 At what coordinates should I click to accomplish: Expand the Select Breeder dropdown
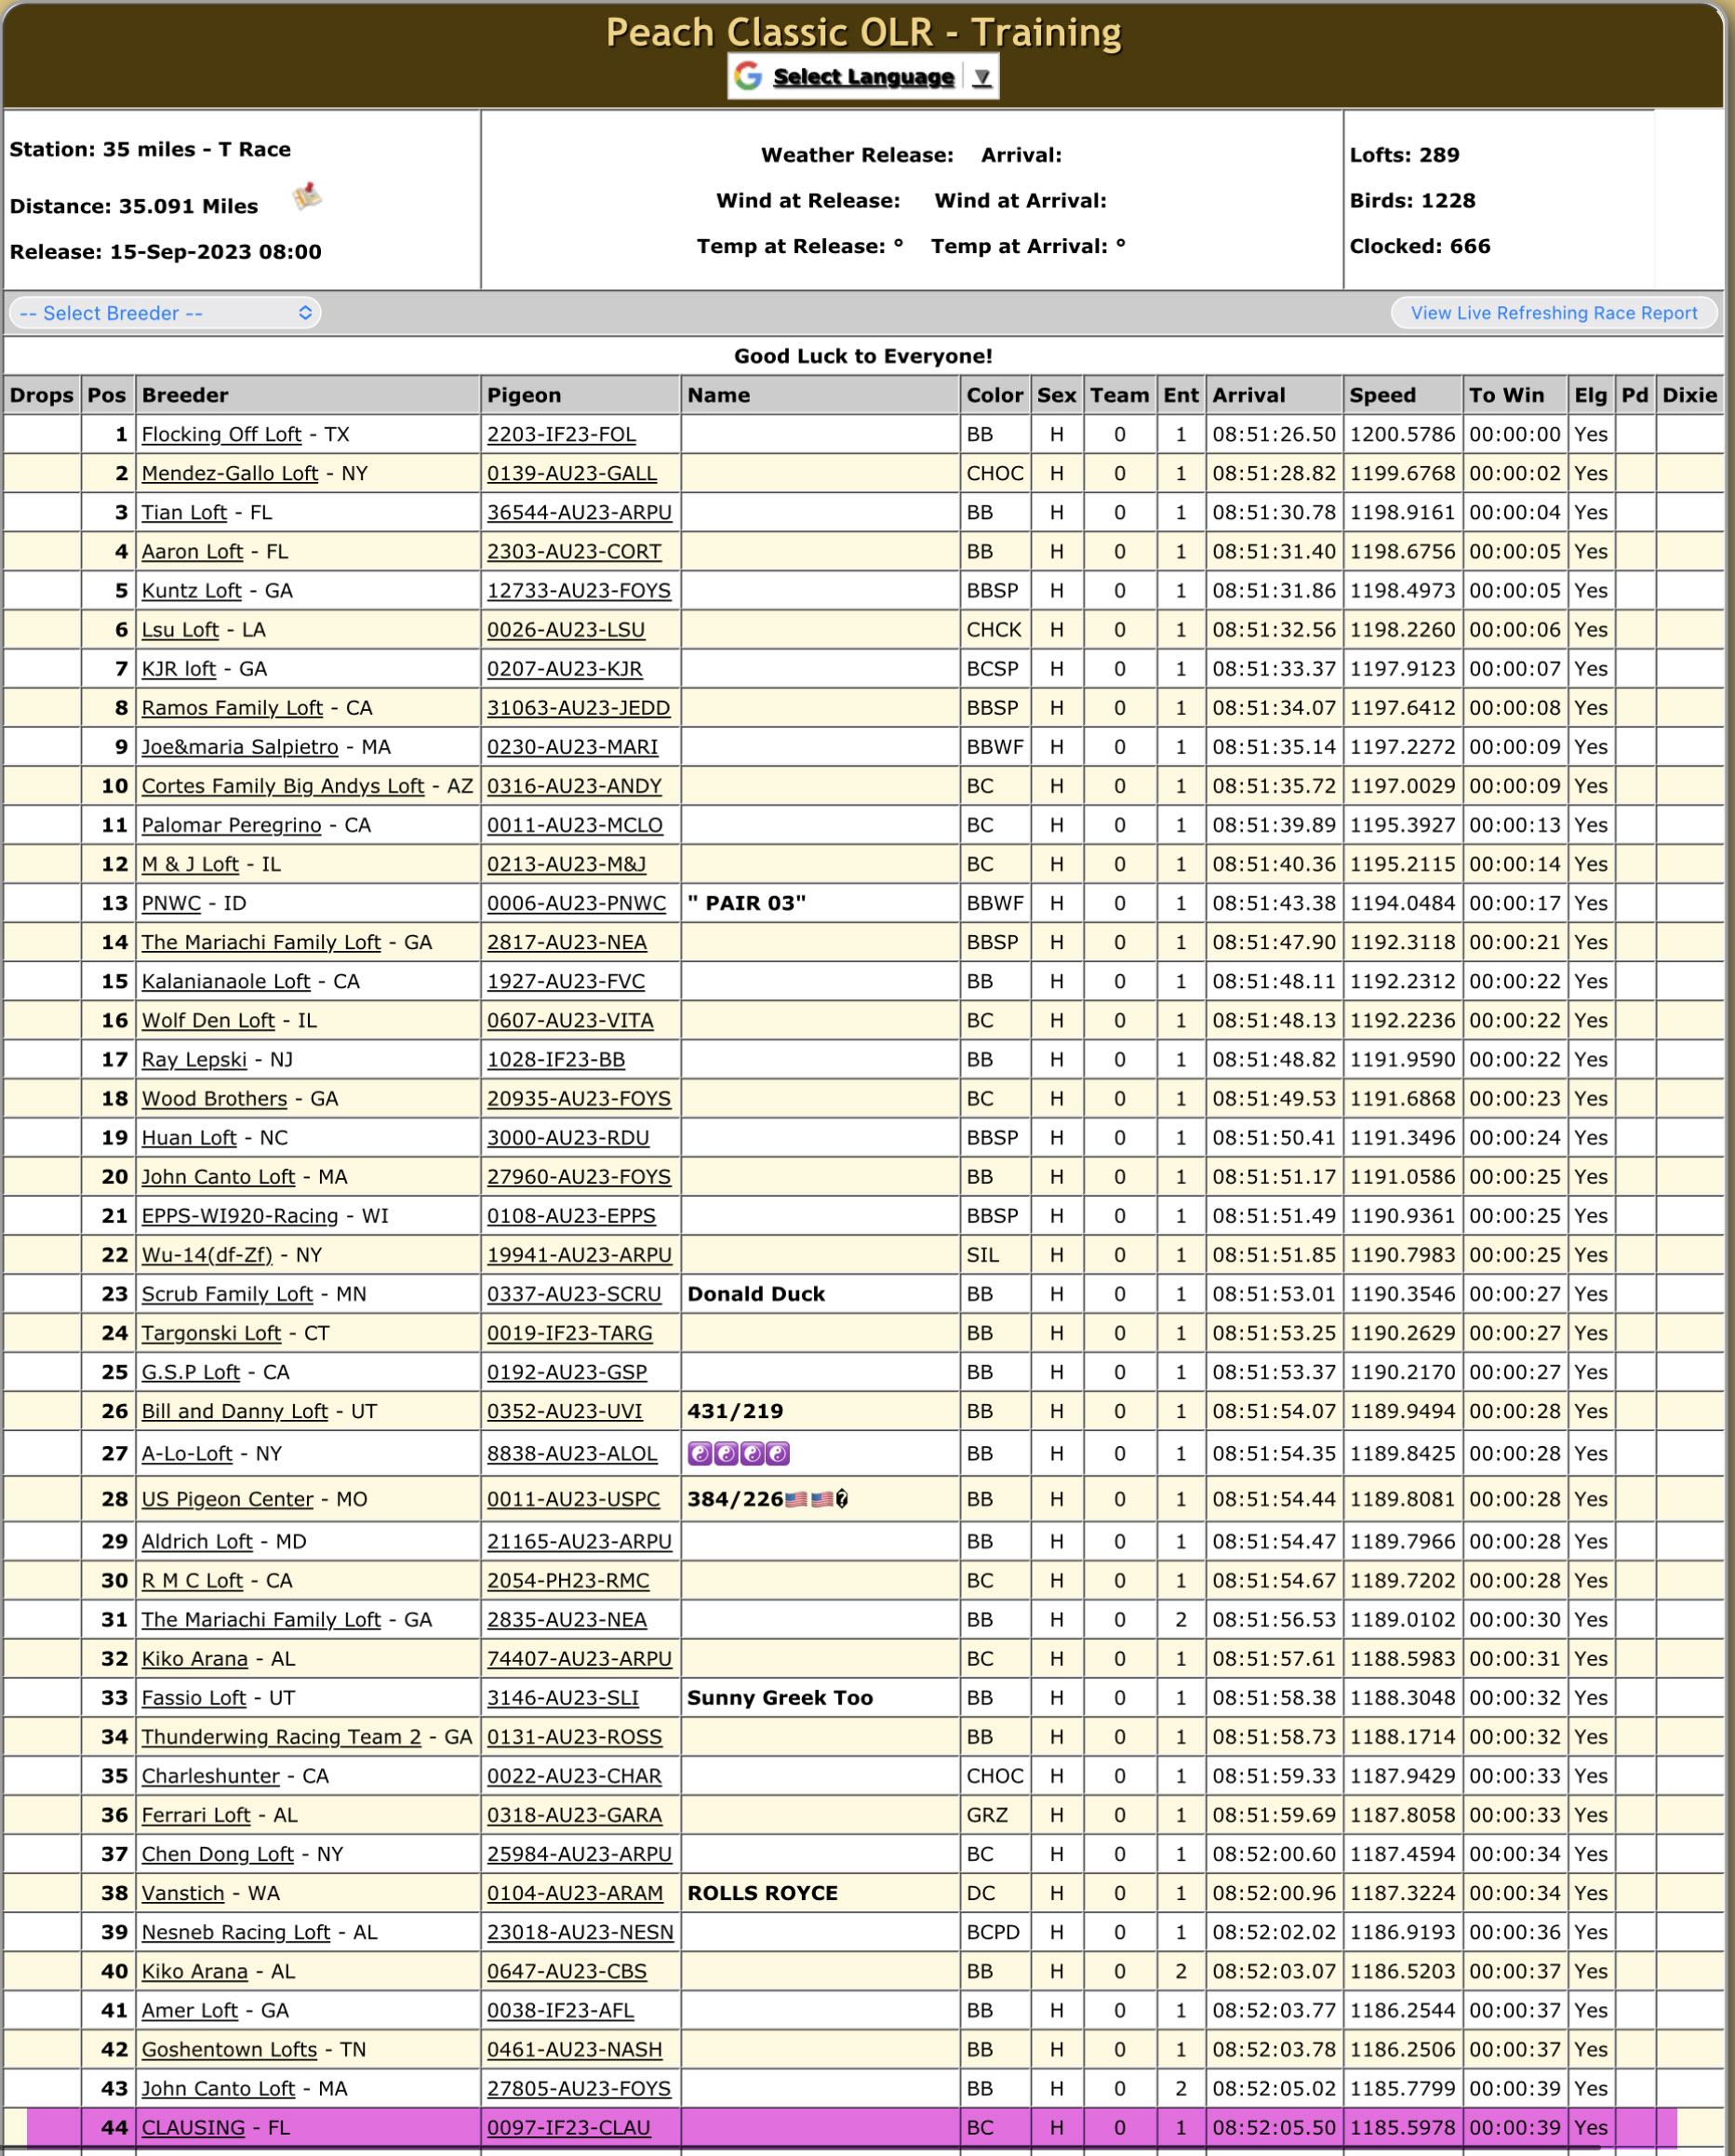tap(165, 313)
